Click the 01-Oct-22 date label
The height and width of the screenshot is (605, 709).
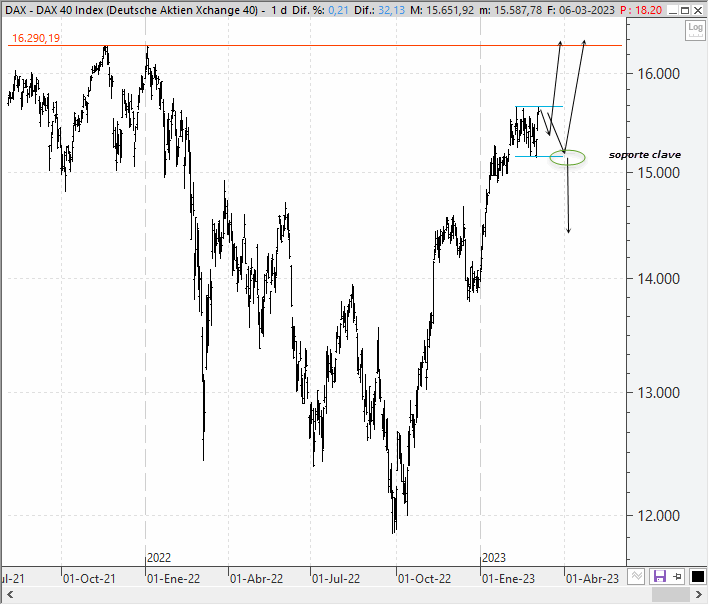[424, 578]
